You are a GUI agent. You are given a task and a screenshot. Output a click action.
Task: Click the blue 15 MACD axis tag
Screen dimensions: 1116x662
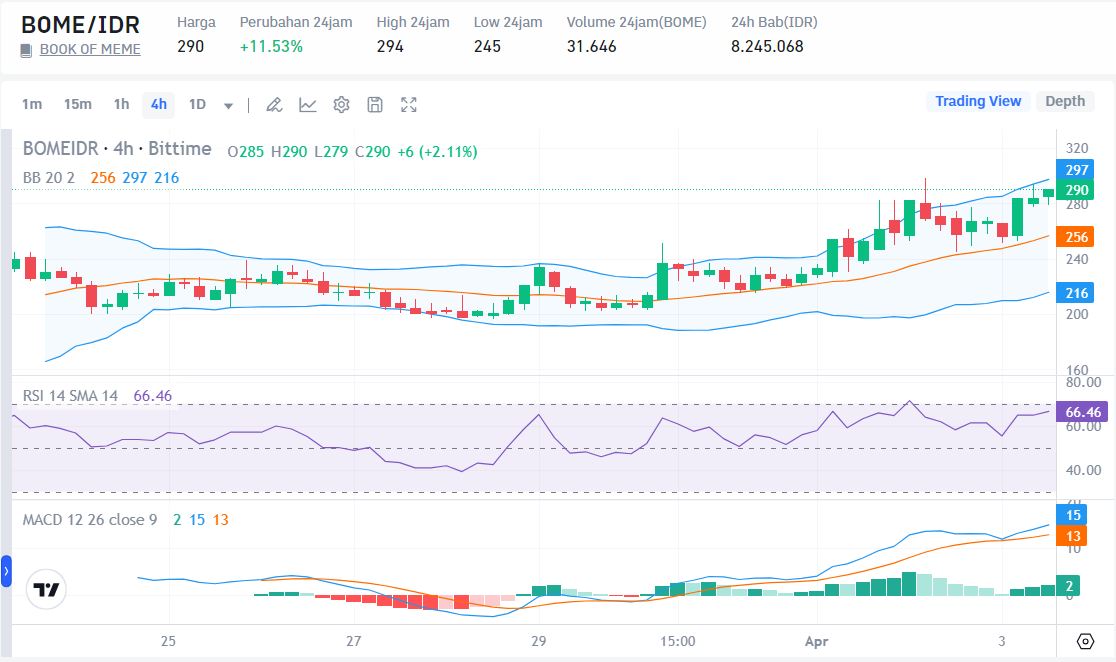1071,515
